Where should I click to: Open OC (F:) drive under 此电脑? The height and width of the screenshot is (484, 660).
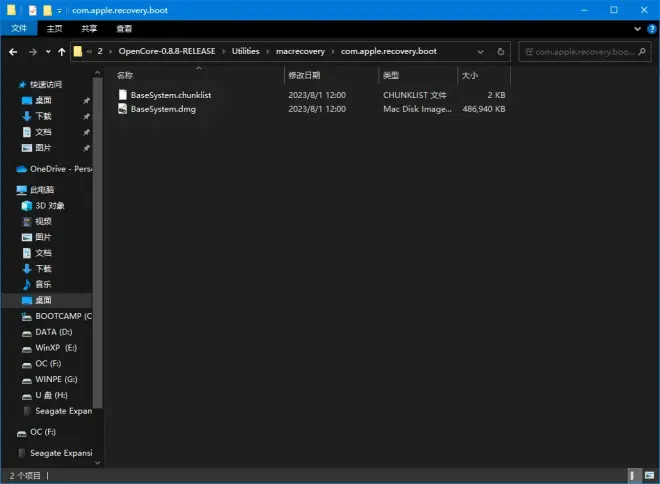coord(48,364)
